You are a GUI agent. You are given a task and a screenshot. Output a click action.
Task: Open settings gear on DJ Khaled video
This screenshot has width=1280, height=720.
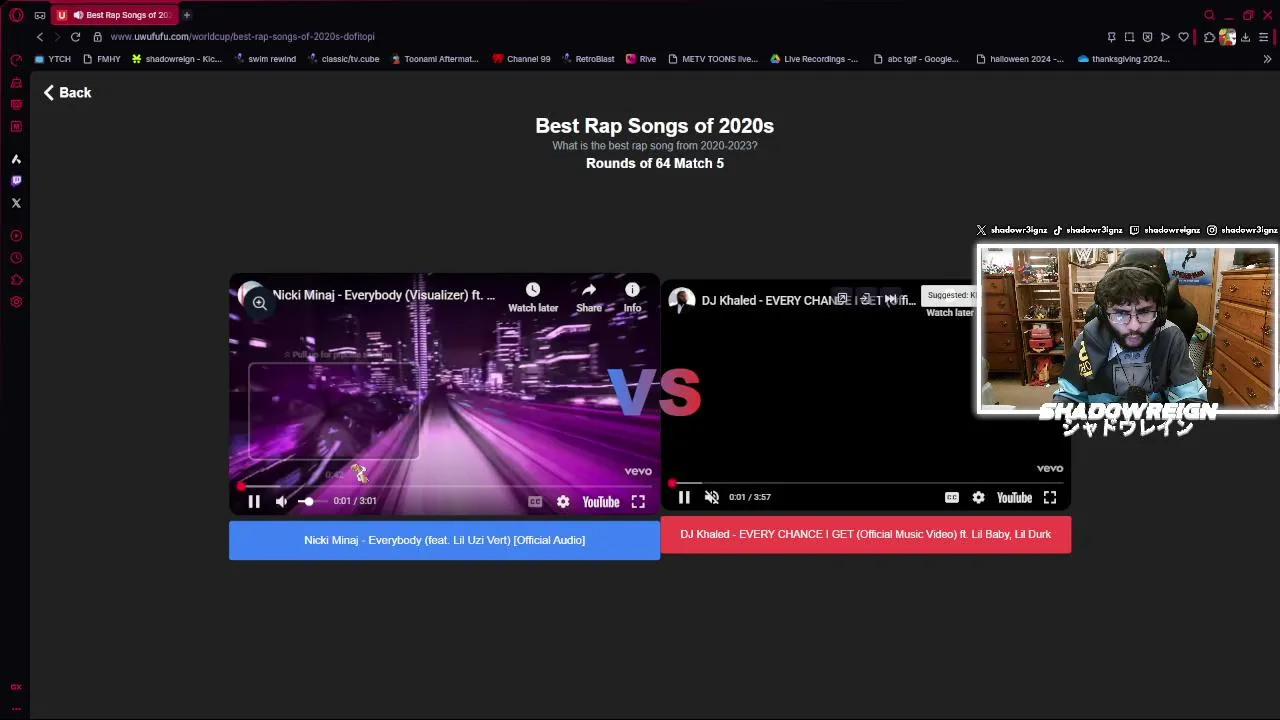tap(978, 497)
